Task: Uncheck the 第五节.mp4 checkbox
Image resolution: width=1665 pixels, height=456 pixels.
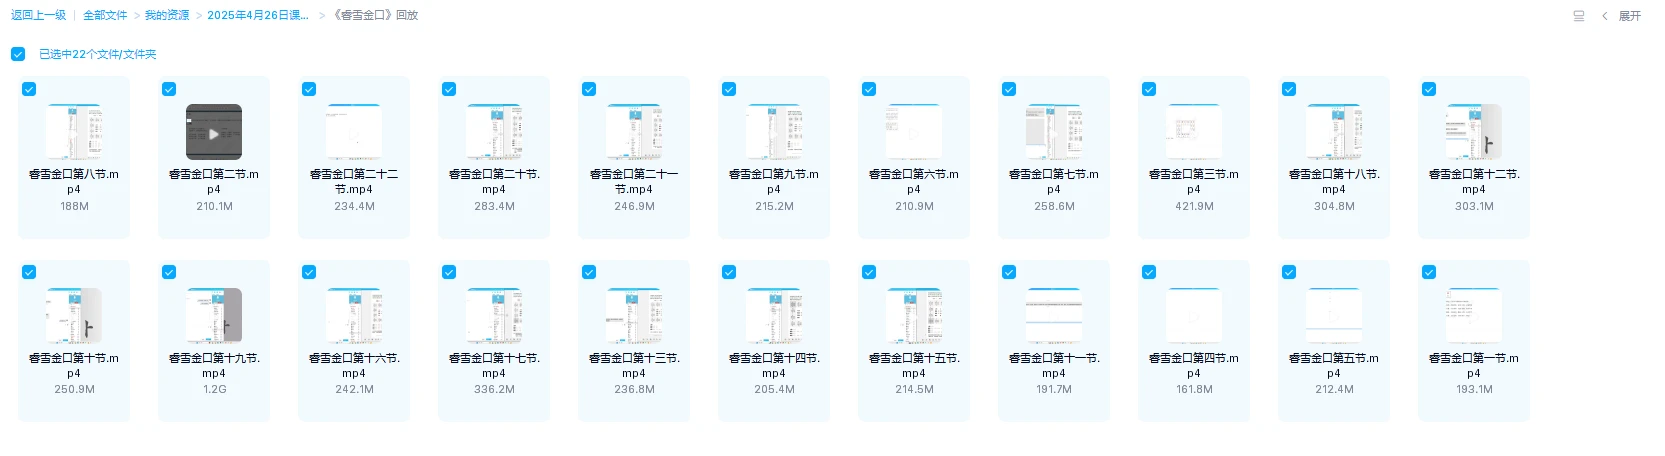Action: click(1289, 272)
